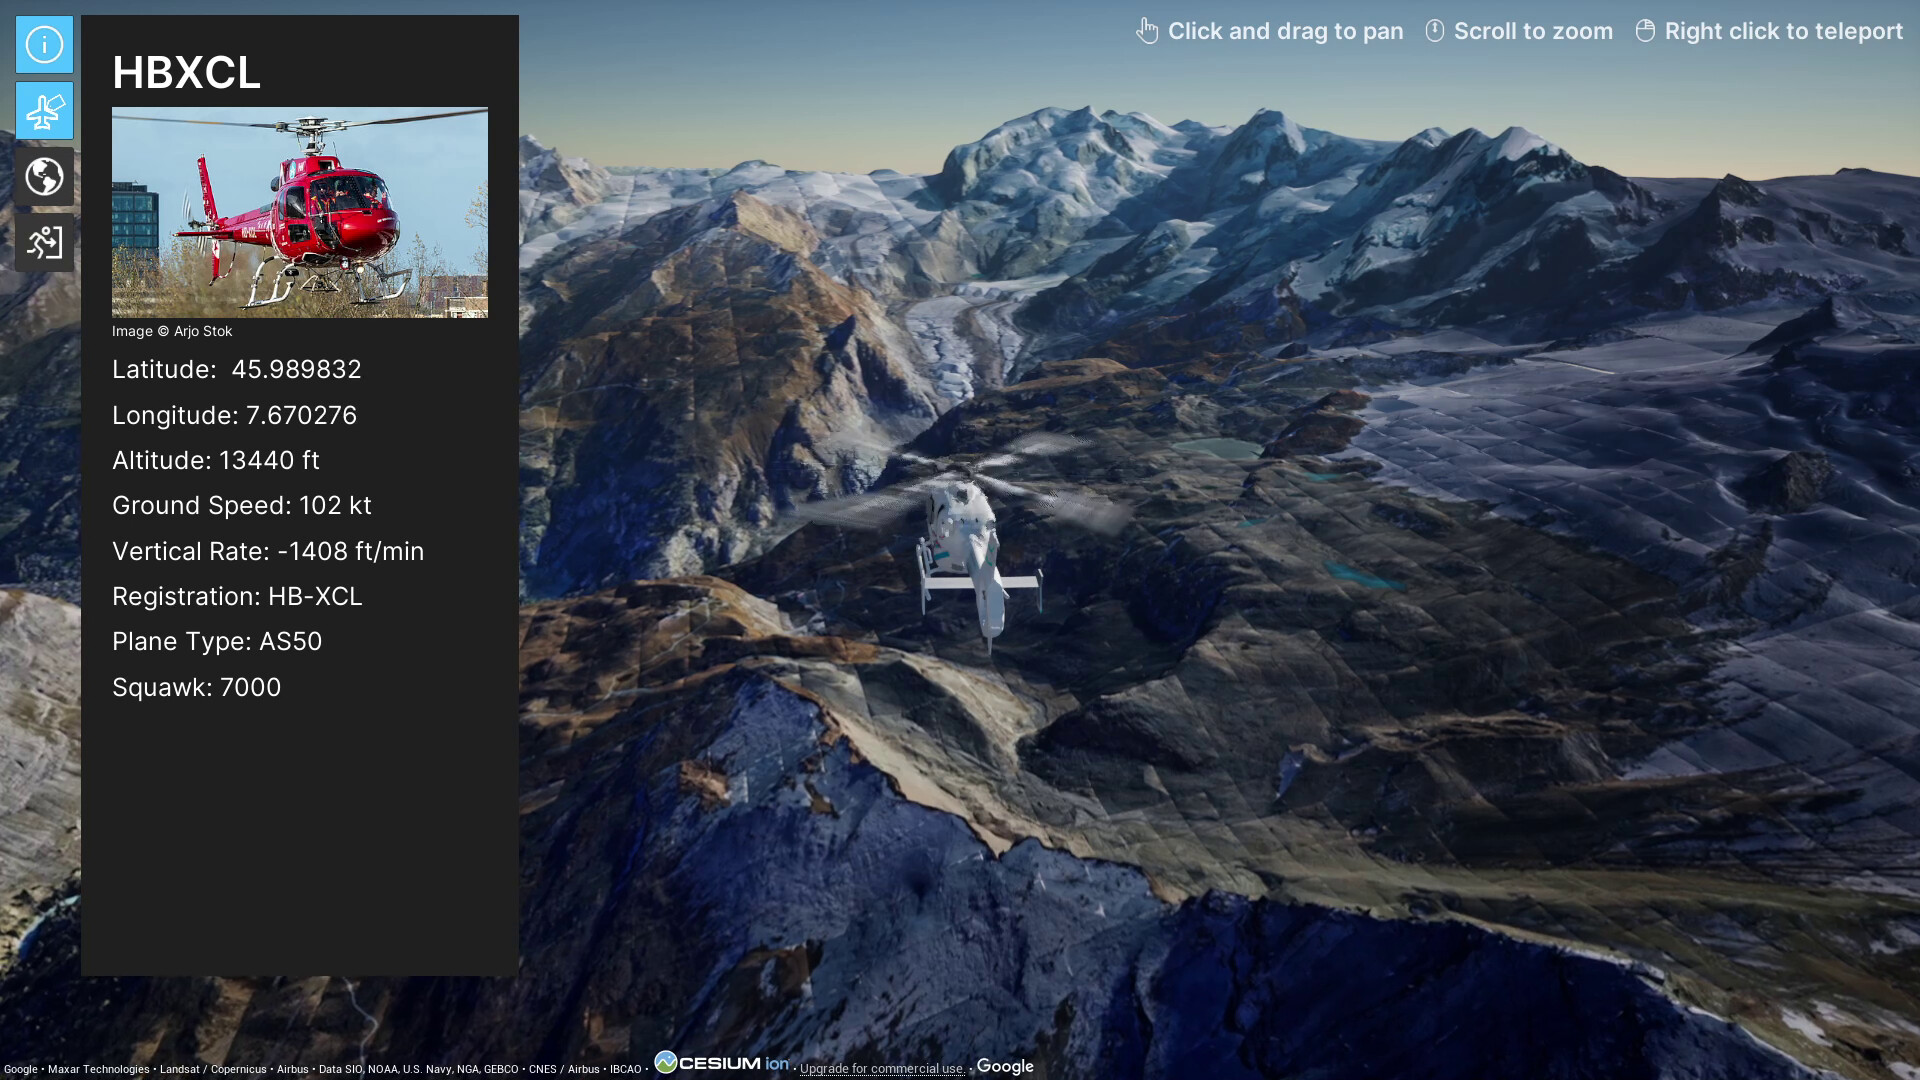The width and height of the screenshot is (1920, 1080).
Task: Click the Altitude value in the panel
Action: tap(216, 460)
